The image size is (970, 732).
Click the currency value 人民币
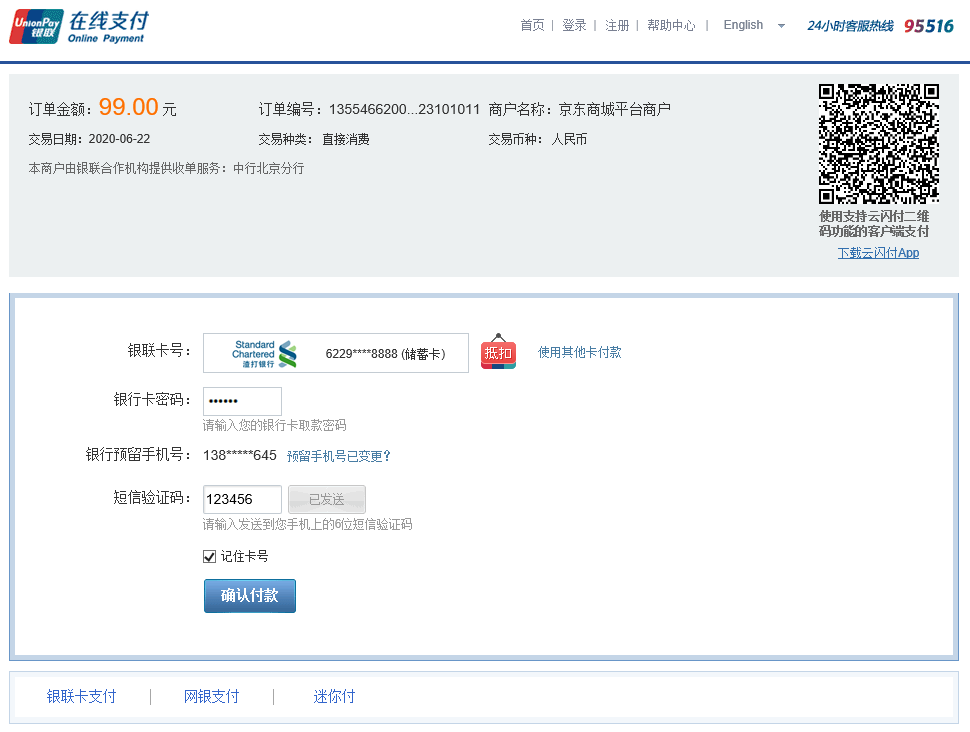tap(569, 139)
